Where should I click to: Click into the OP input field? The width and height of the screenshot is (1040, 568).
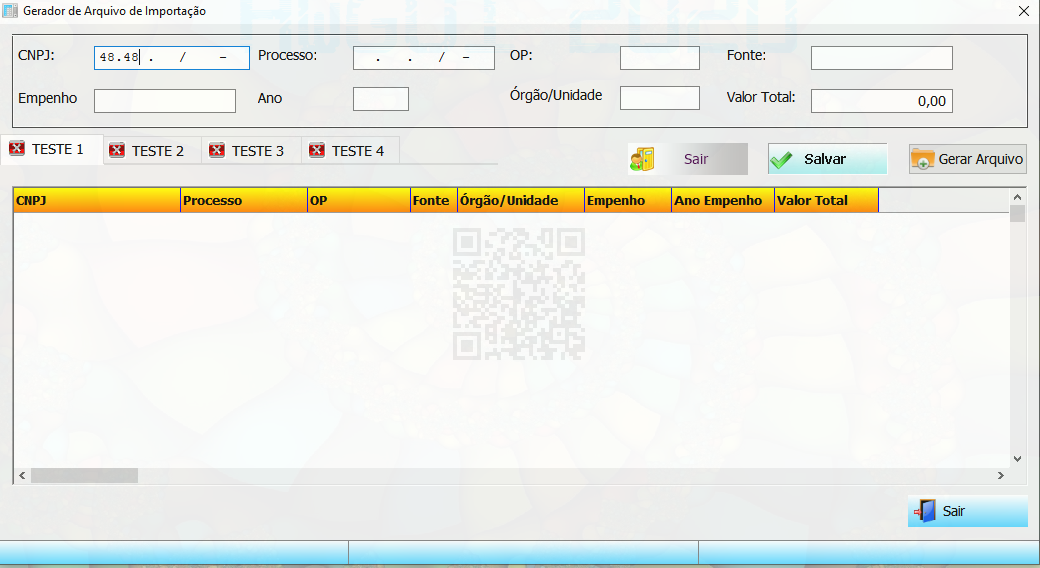(660, 58)
